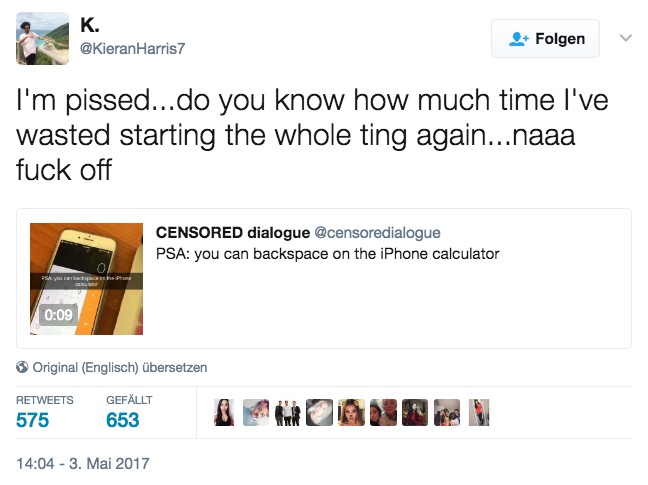
Task: Click the globe translate icon
Action: (22, 367)
